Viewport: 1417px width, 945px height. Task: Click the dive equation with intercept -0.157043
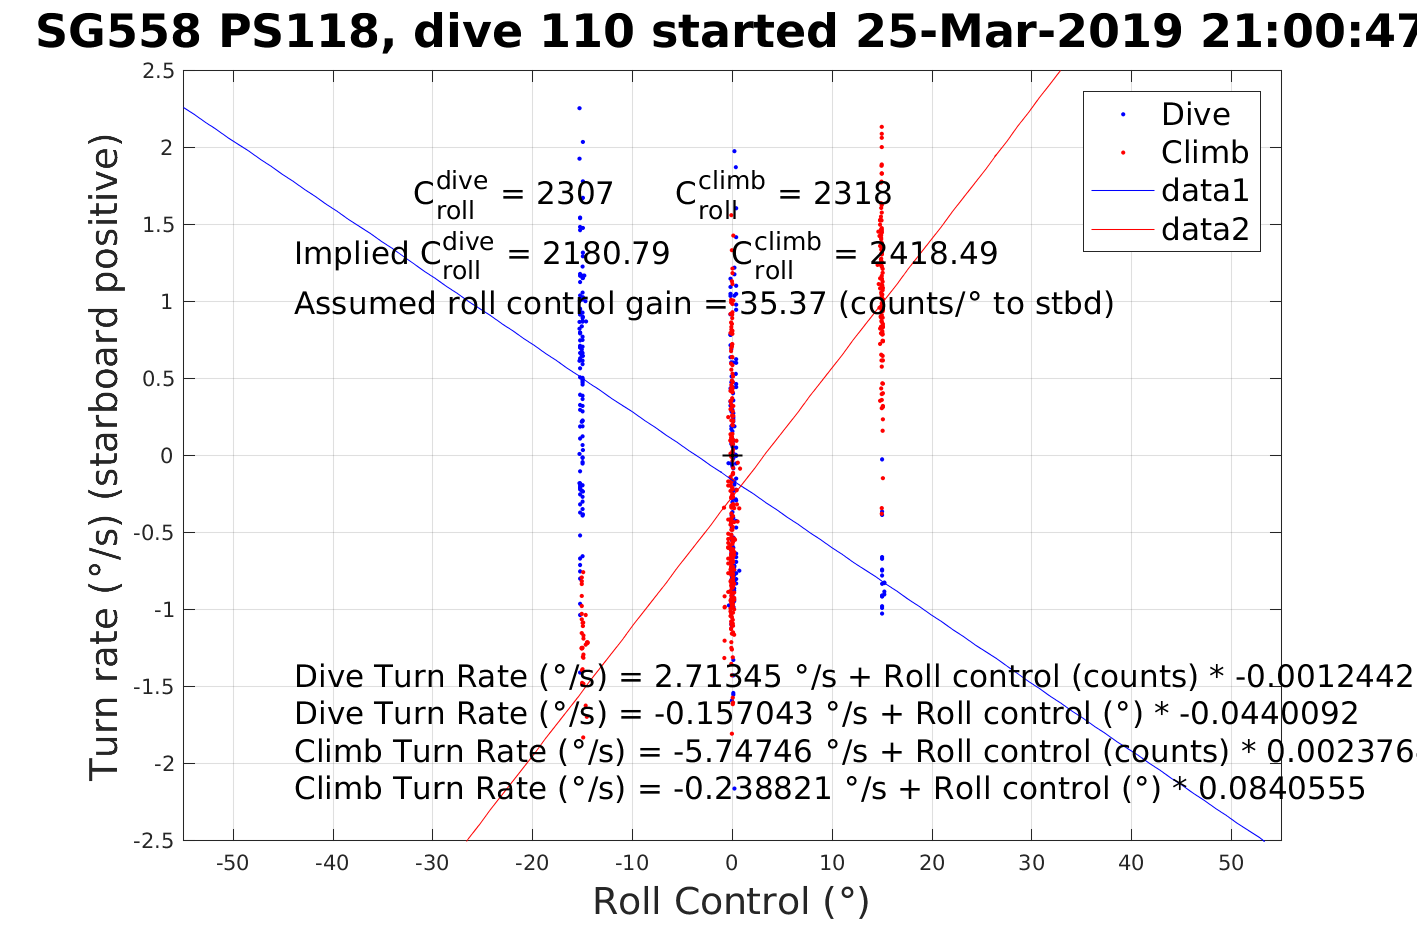click(x=826, y=714)
